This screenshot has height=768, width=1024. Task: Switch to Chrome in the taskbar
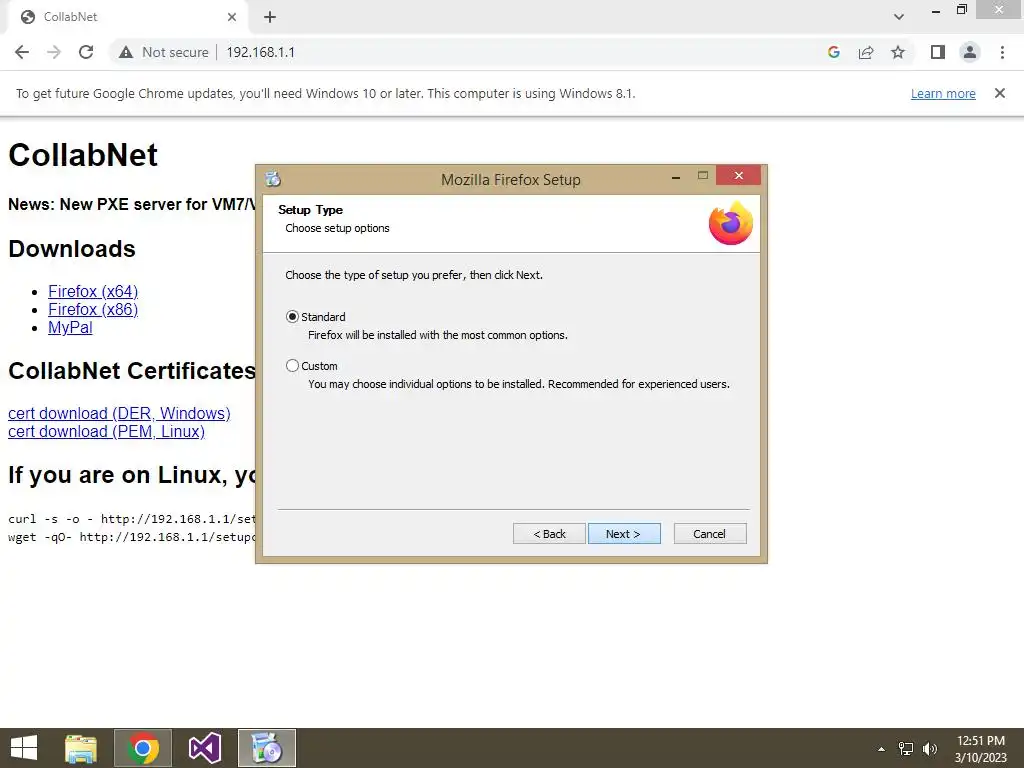tap(143, 748)
